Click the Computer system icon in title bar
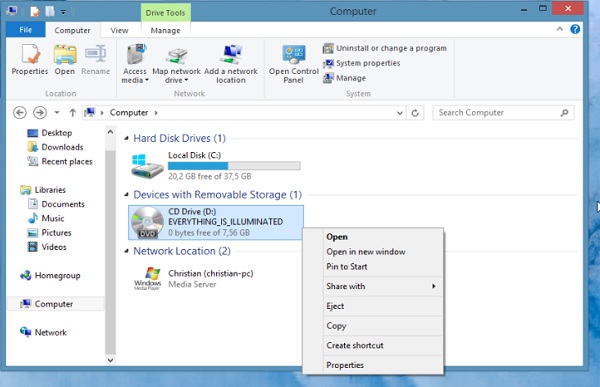 pyautogui.click(x=12, y=11)
